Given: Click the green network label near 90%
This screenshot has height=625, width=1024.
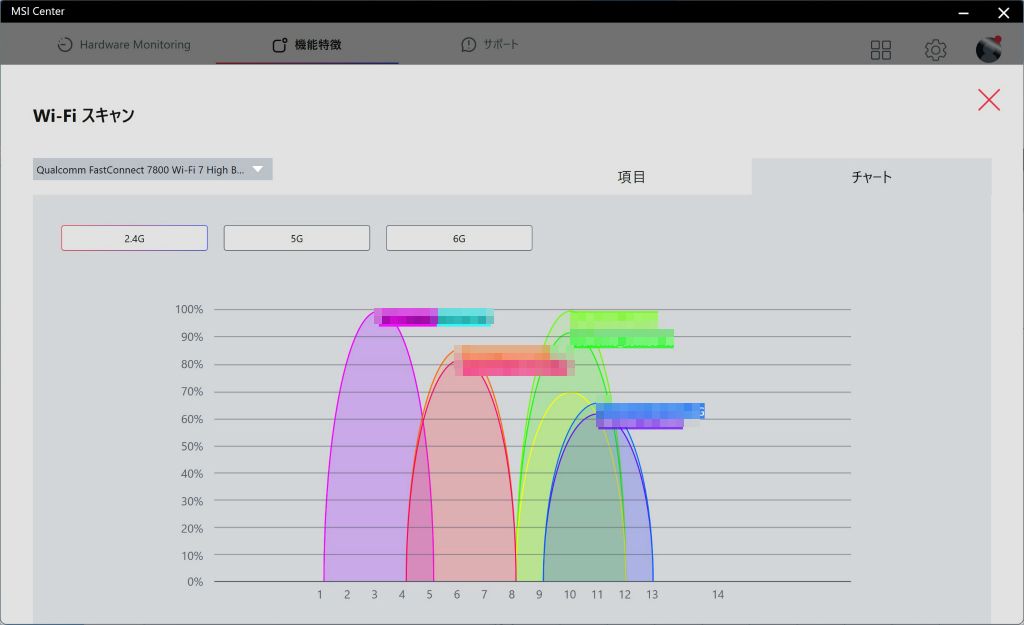Looking at the screenshot, I should coord(621,339).
